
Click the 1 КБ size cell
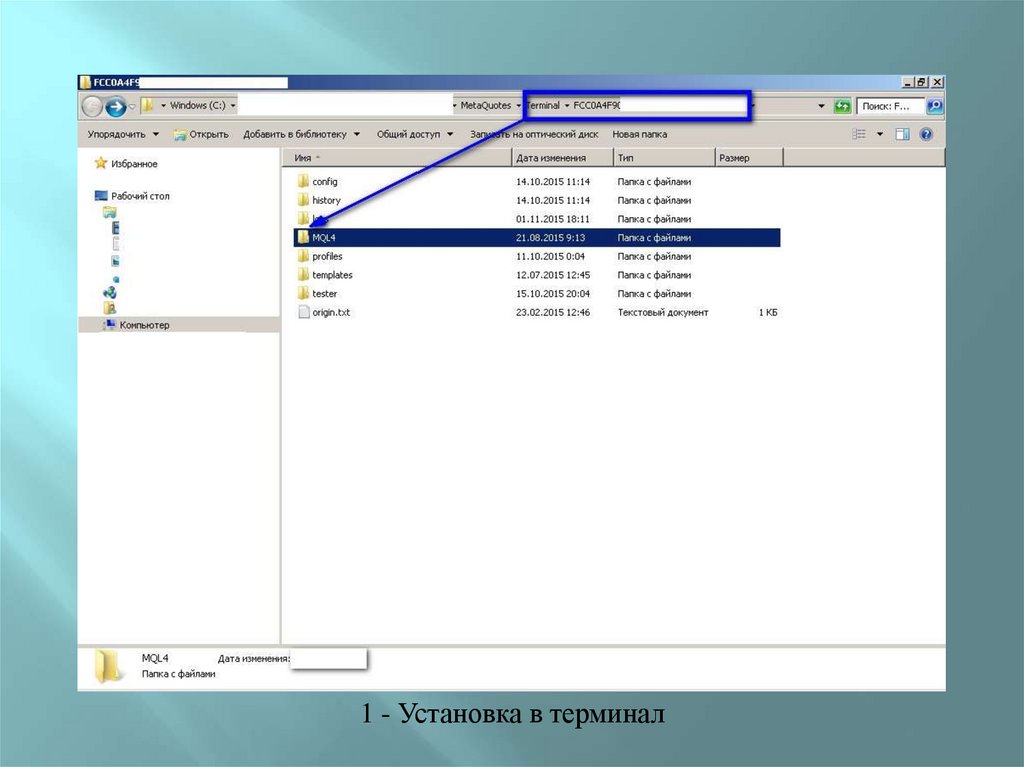[x=768, y=312]
